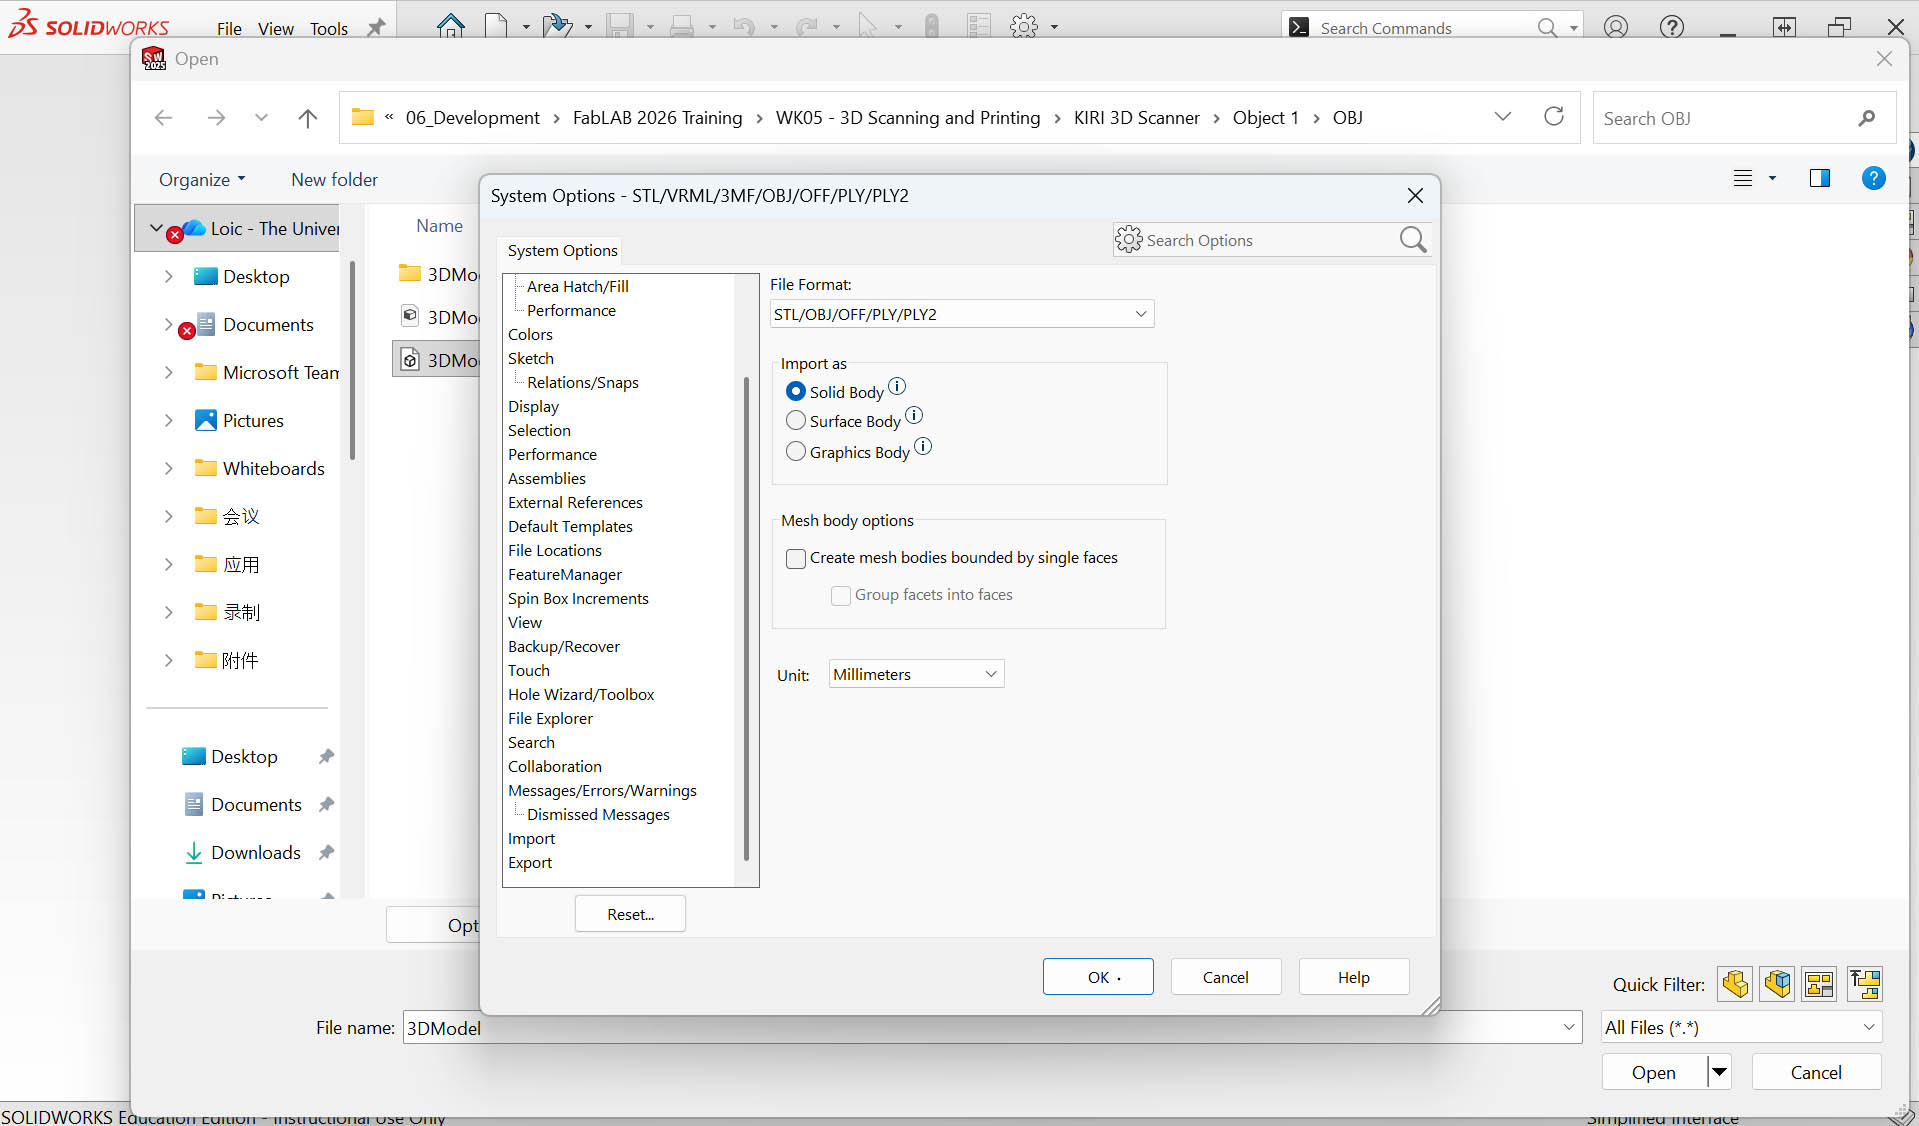Click the Open document toolbar icon
Screen dimensions: 1919x1126
pos(557,26)
